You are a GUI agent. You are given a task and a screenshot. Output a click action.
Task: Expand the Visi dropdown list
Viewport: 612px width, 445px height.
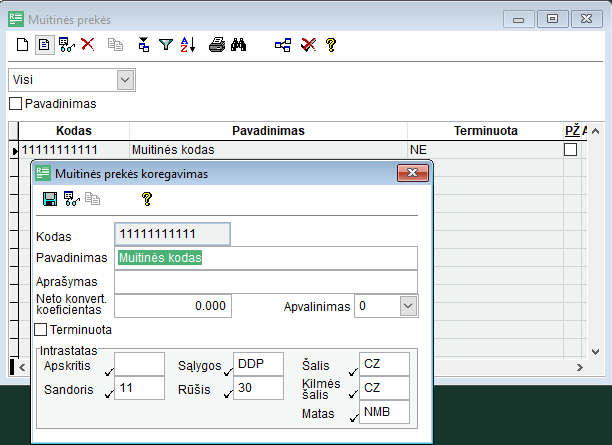125,80
